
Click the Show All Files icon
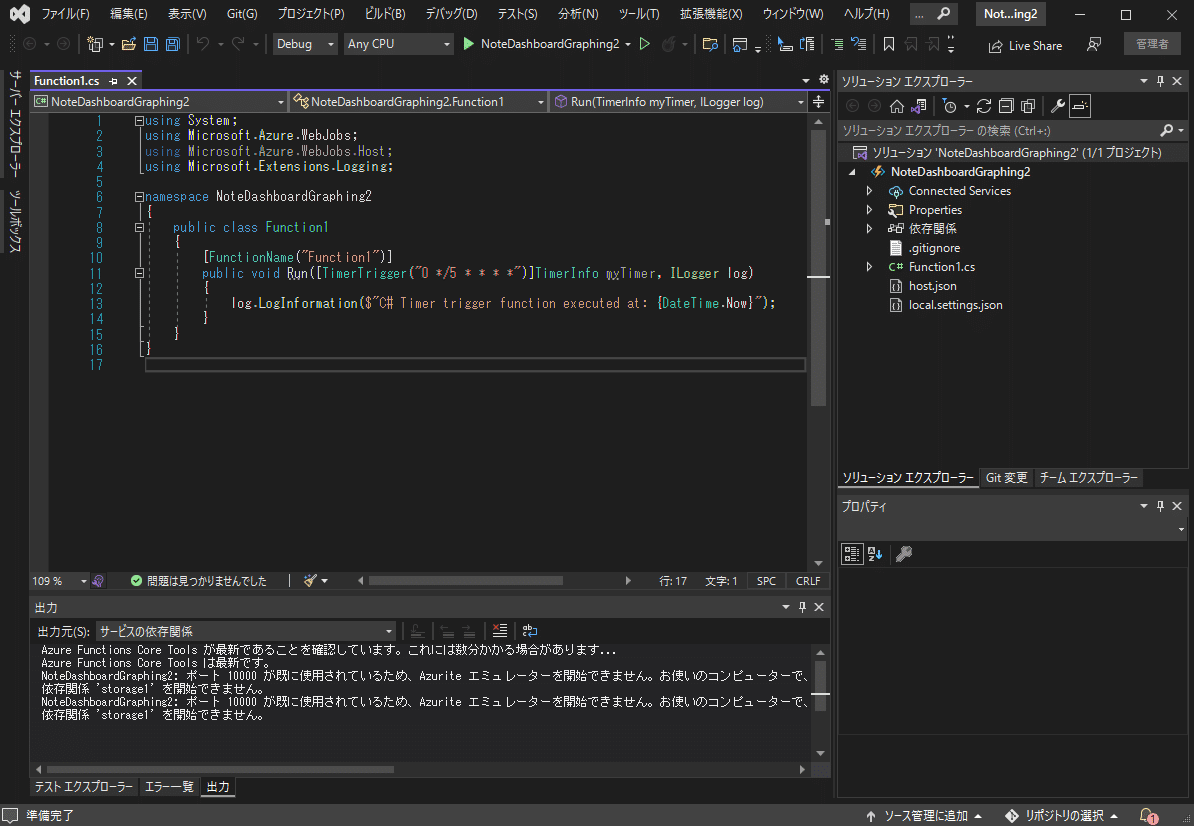1028,107
